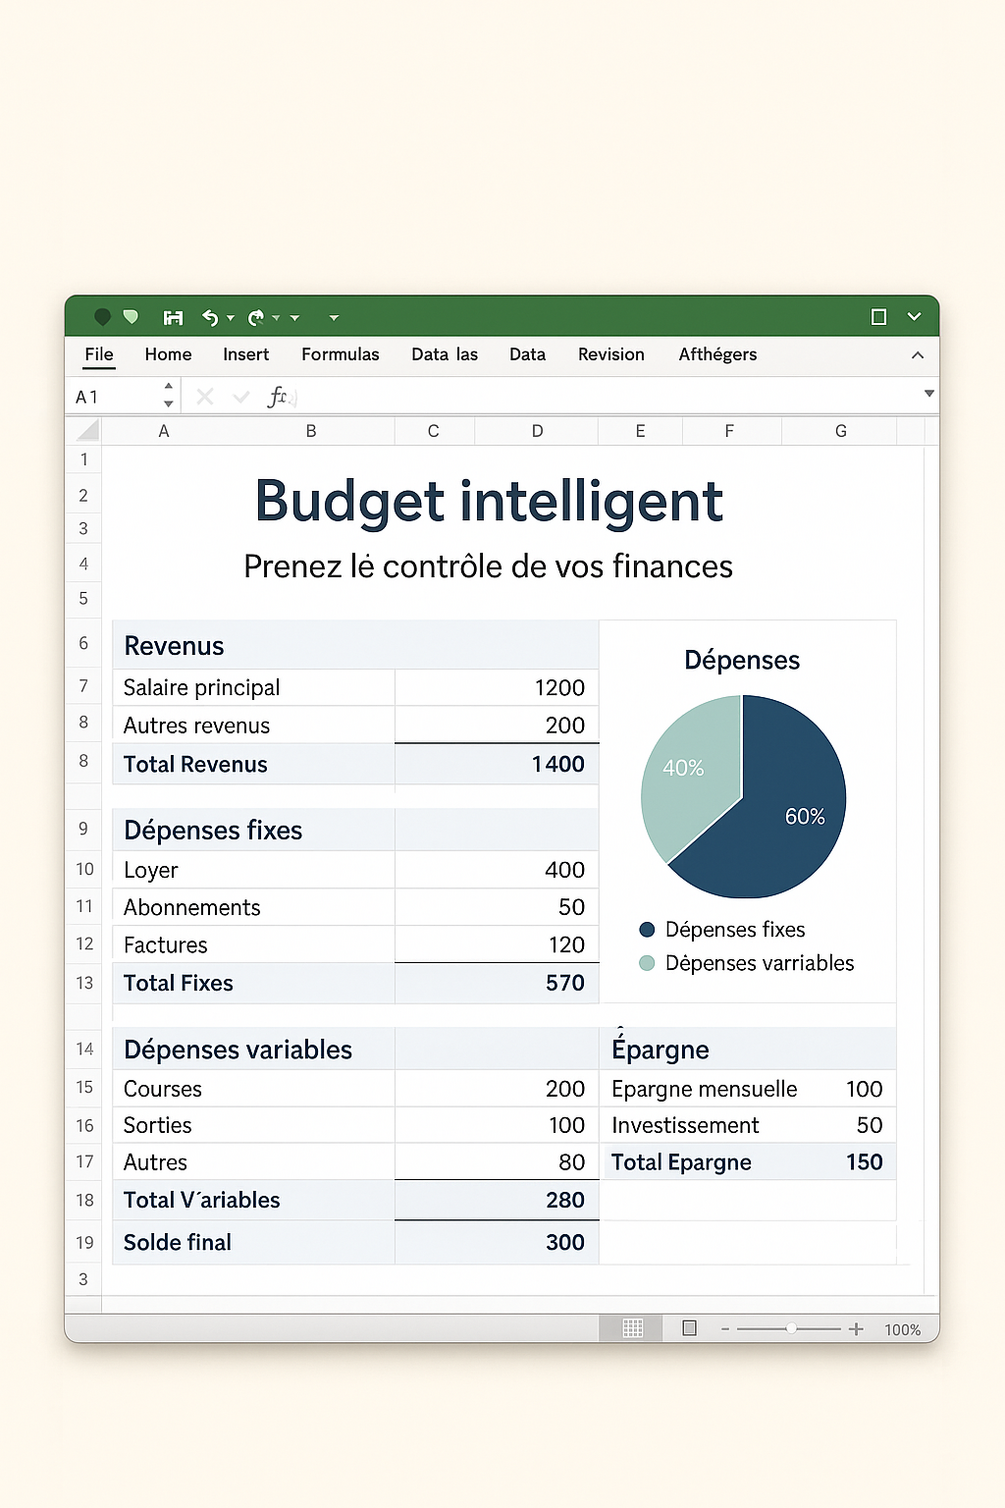Viewport: 1005px width, 1508px height.
Task: Click the Dépenses fixes legend swatch
Action: [647, 930]
